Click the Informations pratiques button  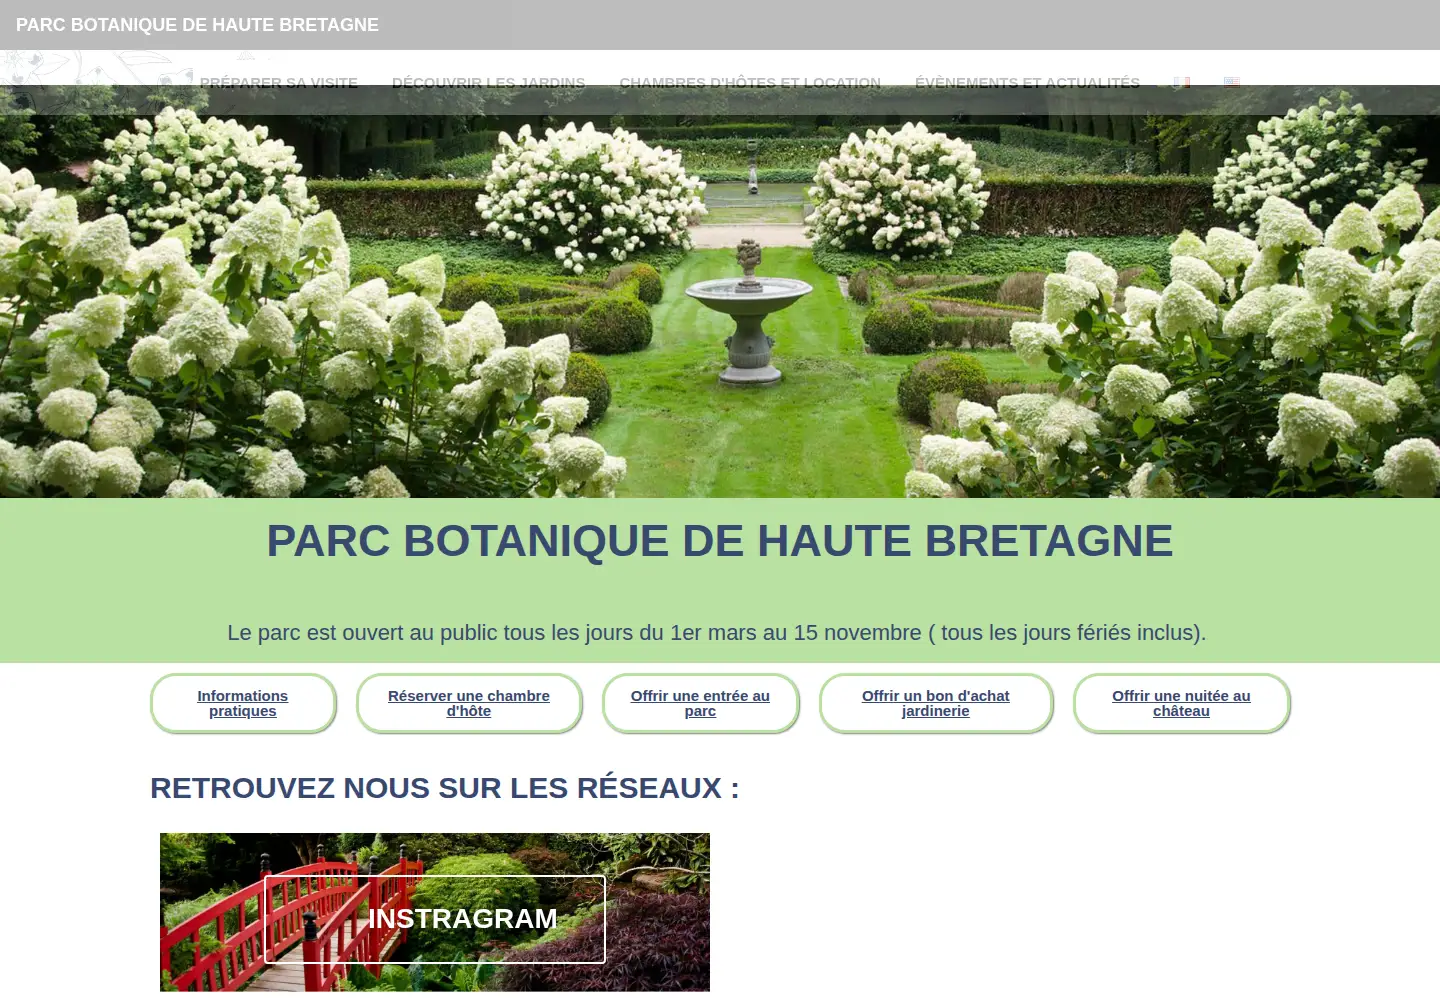(x=243, y=703)
